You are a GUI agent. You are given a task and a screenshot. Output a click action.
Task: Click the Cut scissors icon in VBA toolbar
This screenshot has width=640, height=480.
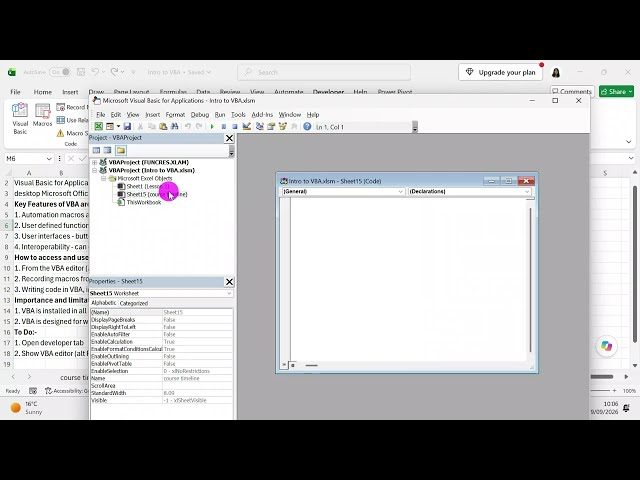pyautogui.click(x=140, y=127)
